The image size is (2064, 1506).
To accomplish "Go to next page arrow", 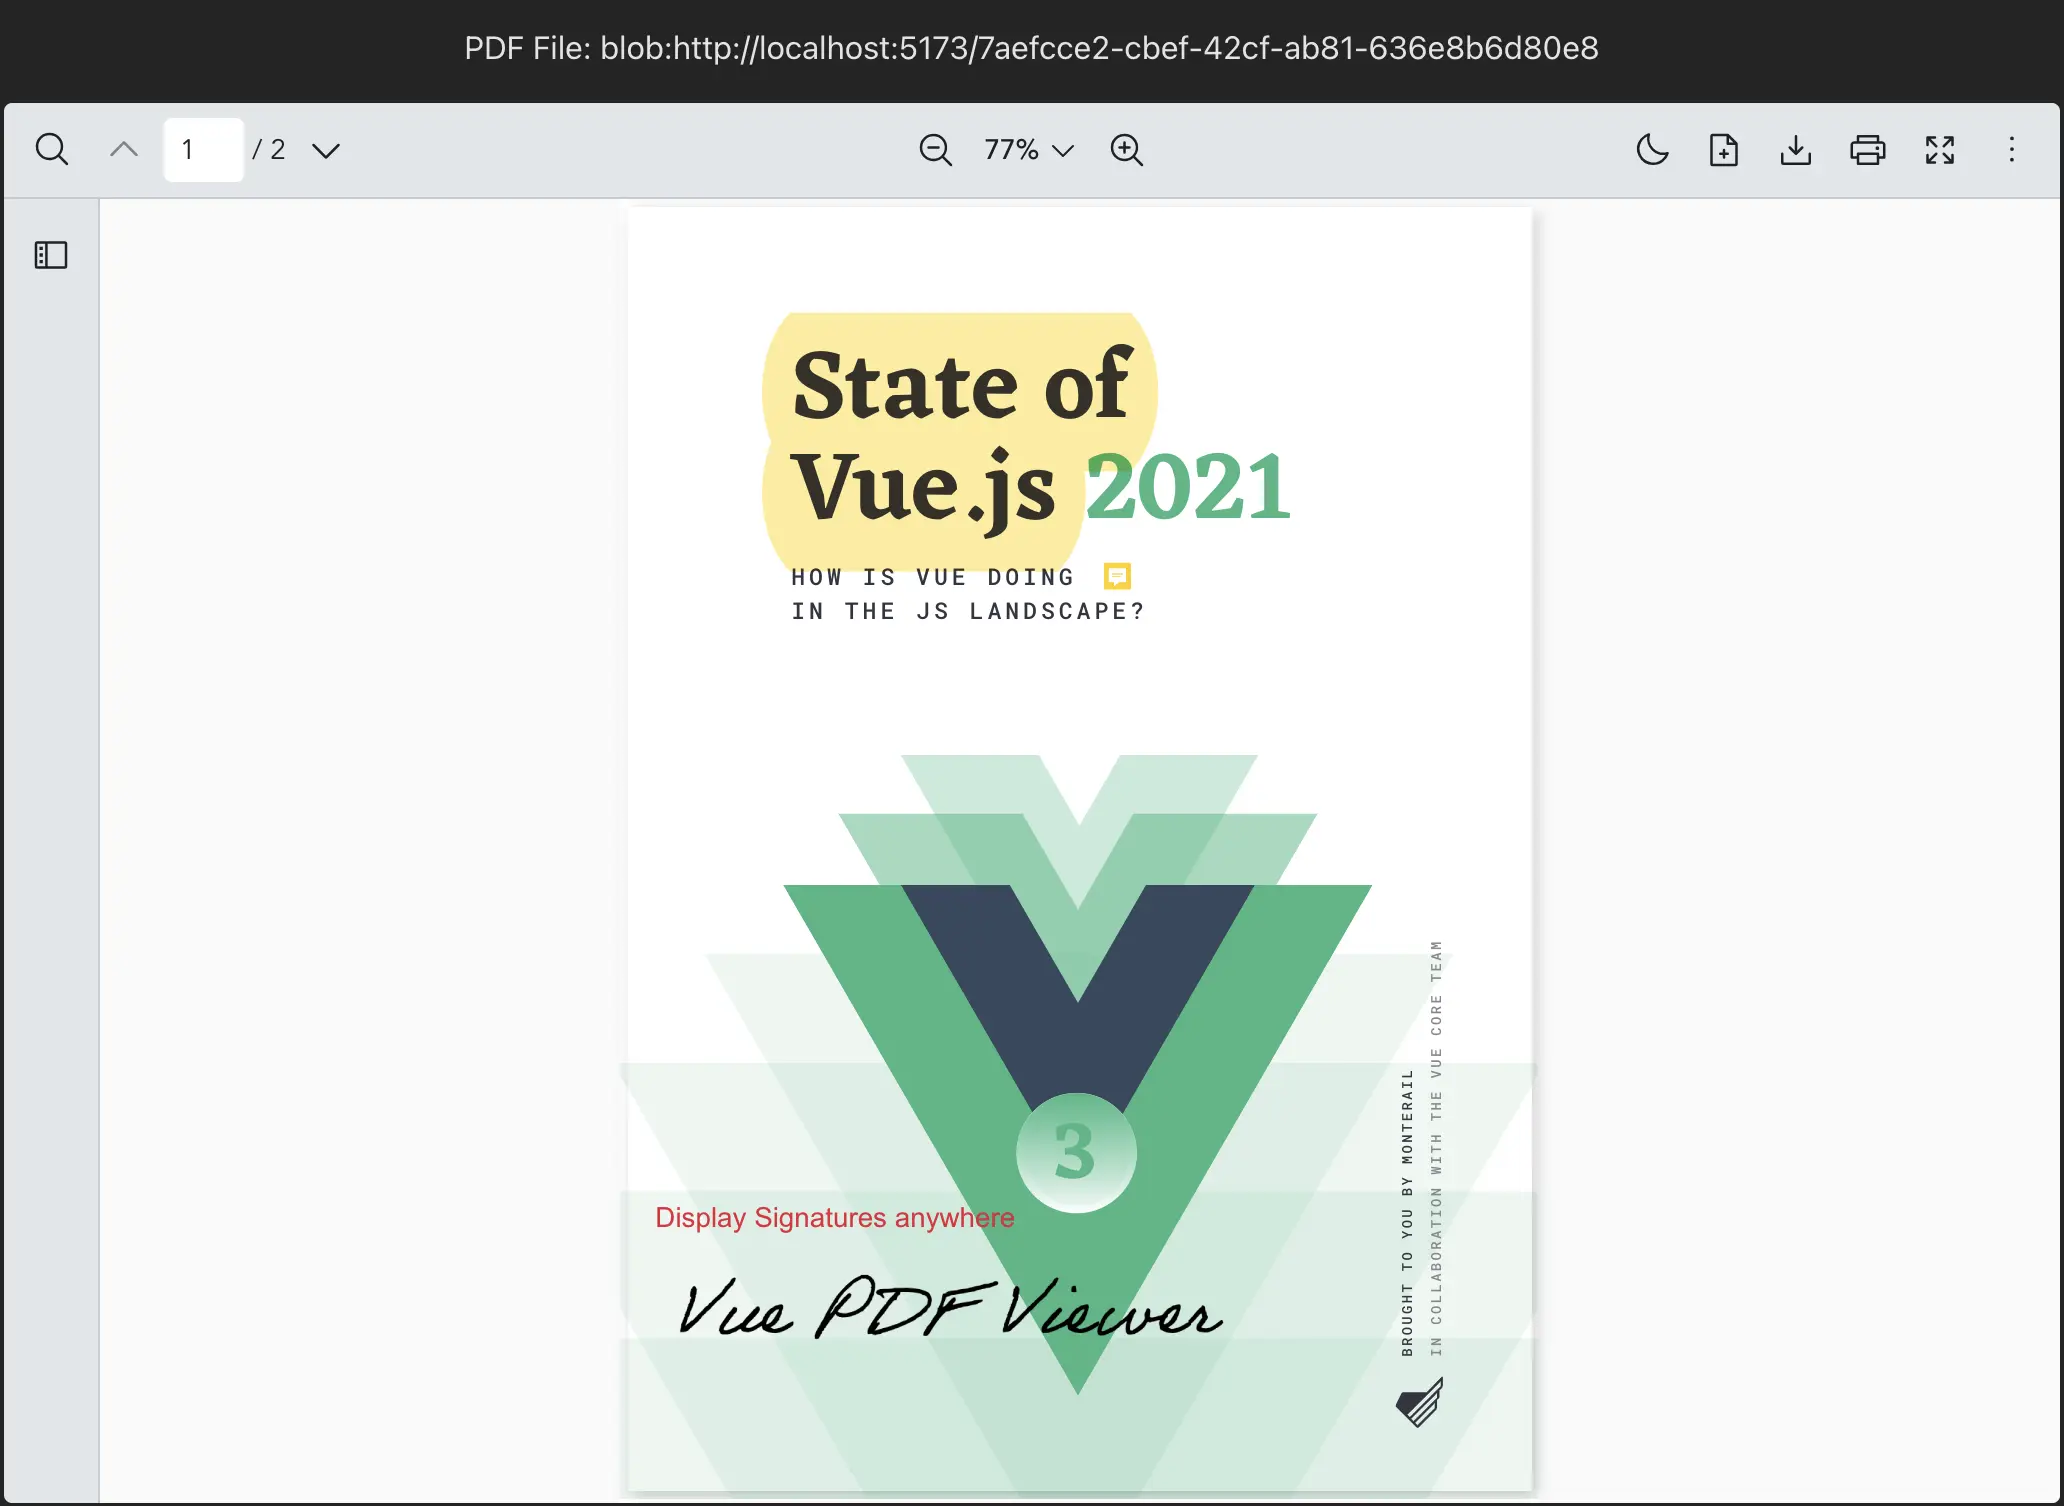I will [x=326, y=150].
